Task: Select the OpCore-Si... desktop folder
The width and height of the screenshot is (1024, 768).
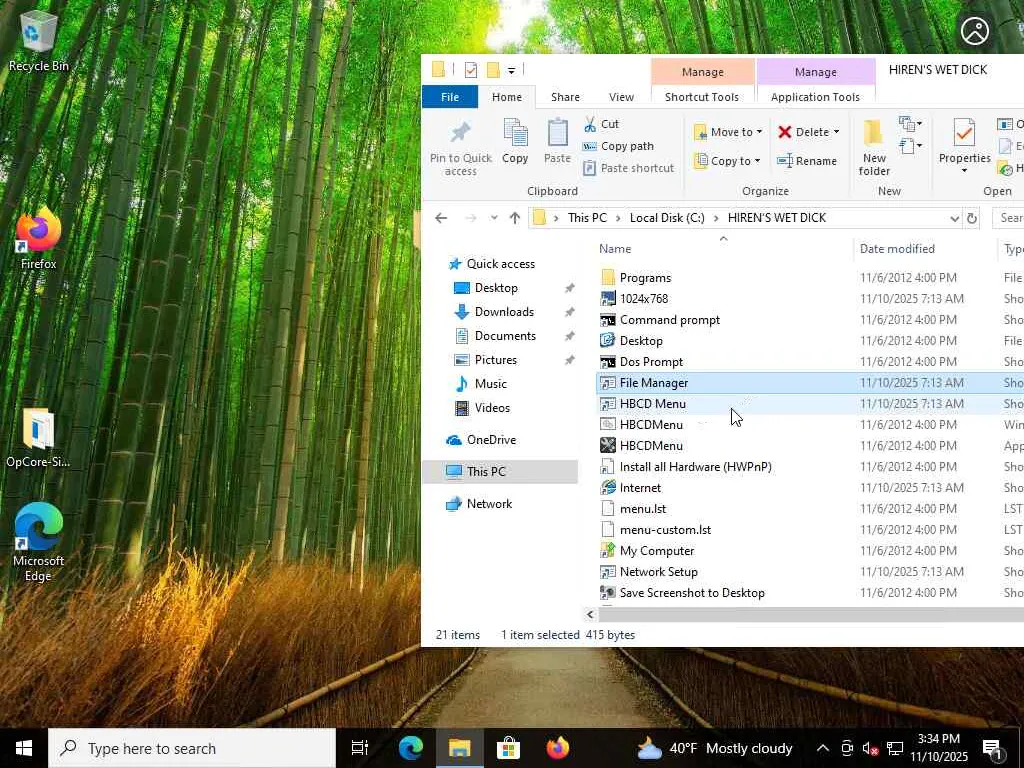Action: coord(38,438)
